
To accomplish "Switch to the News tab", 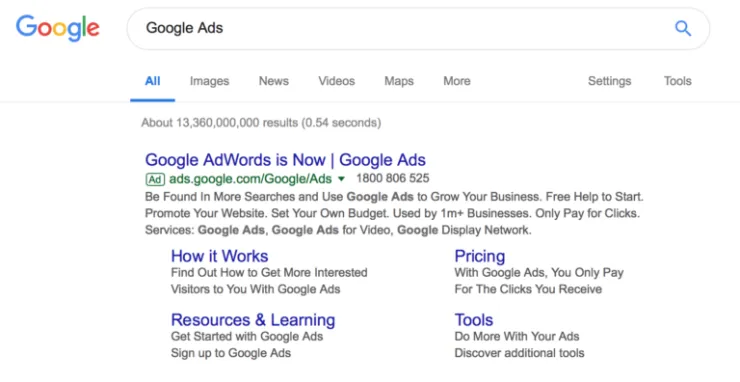I will (x=274, y=81).
